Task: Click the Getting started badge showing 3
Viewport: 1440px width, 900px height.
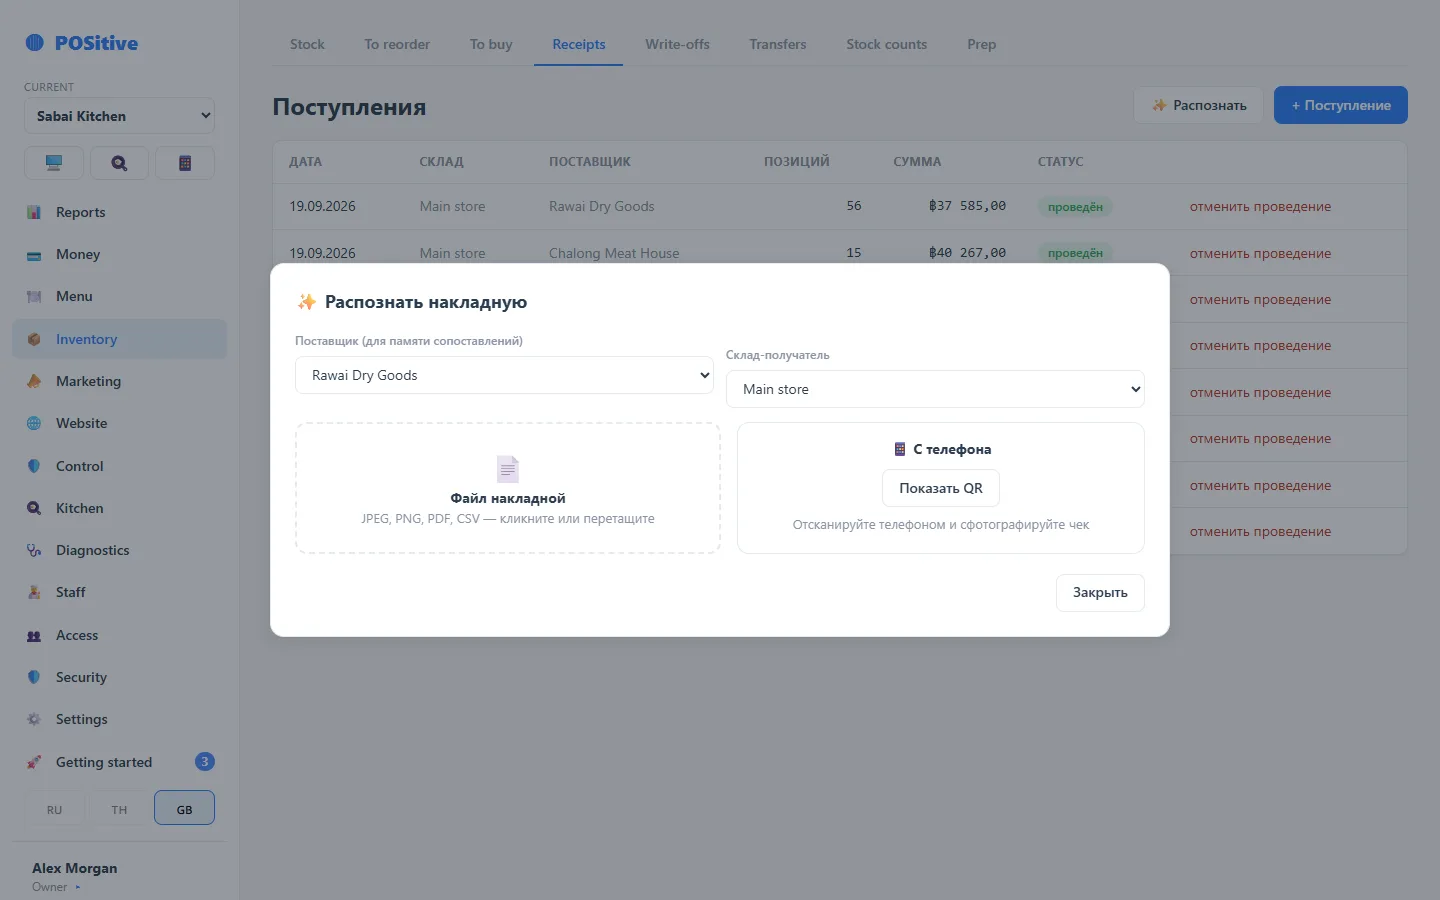Action: [205, 762]
